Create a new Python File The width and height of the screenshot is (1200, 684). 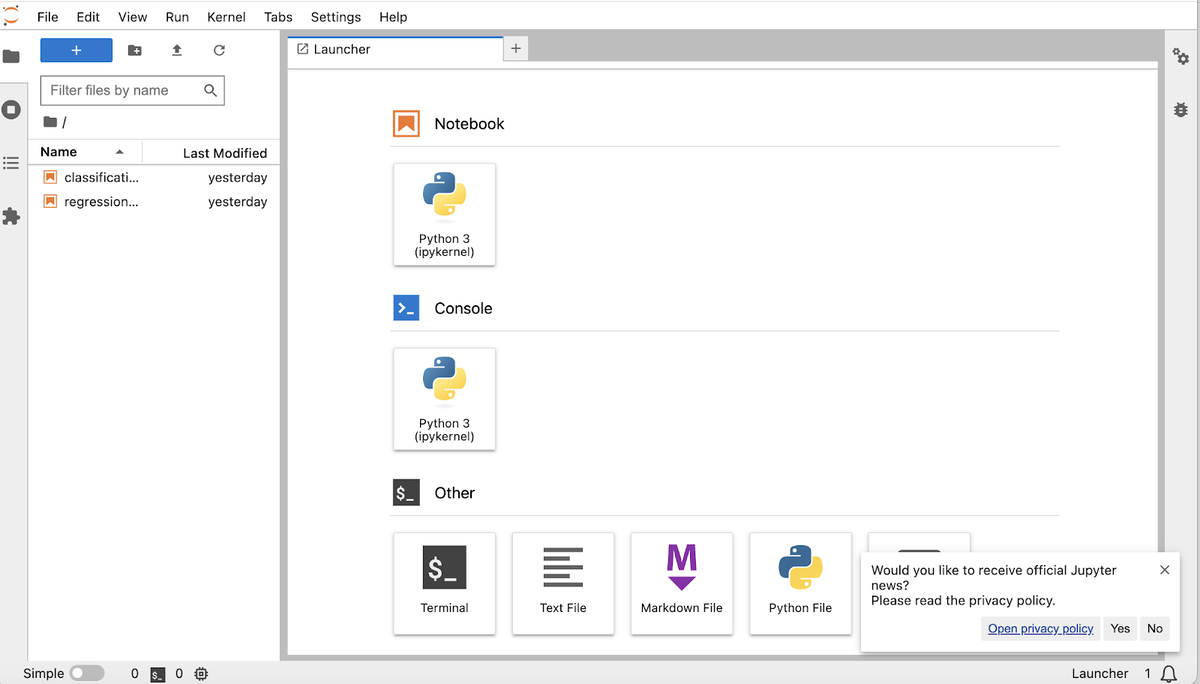coord(800,583)
